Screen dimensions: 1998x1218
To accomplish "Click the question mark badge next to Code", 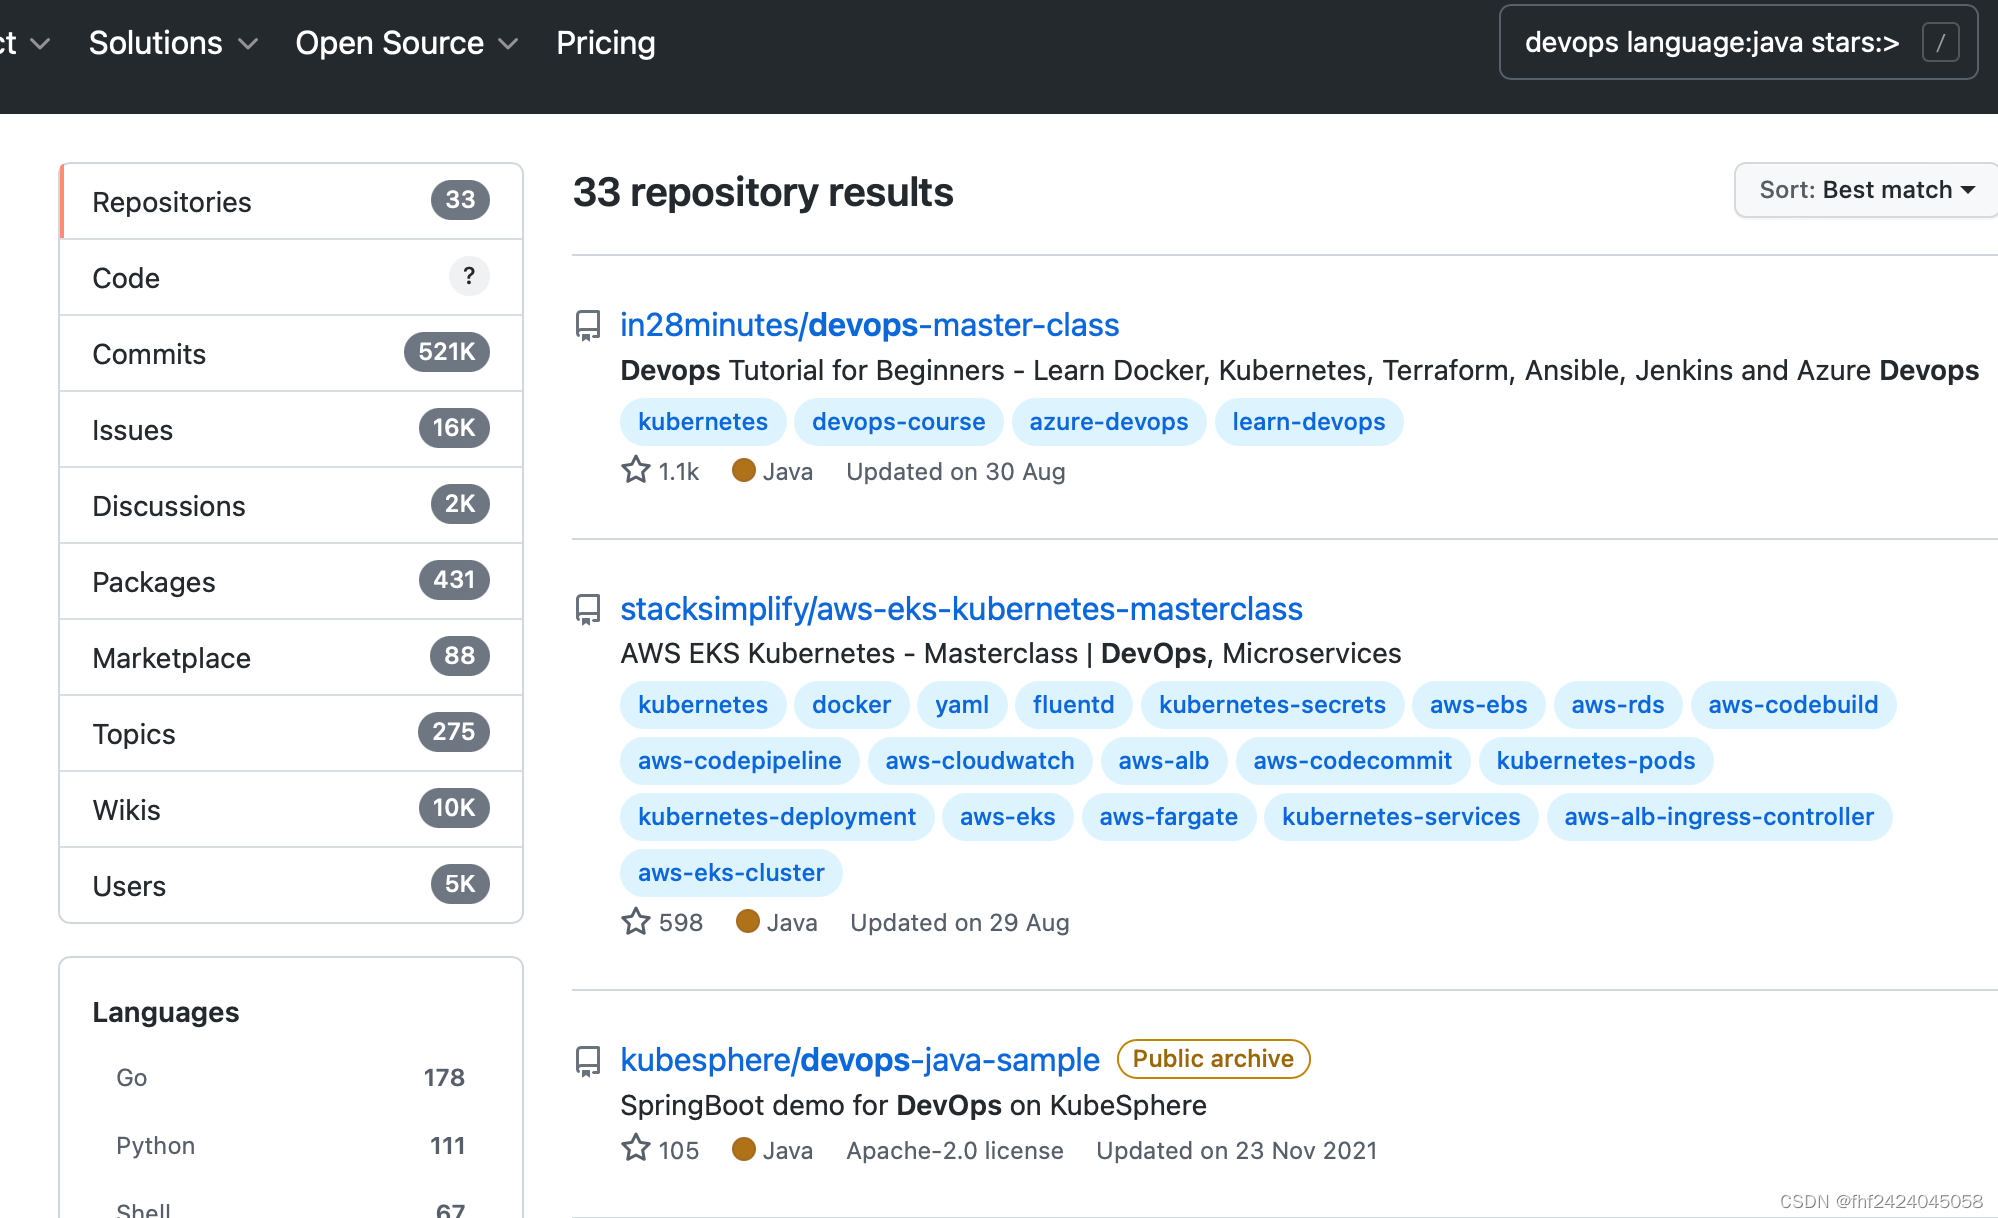I will [x=469, y=276].
